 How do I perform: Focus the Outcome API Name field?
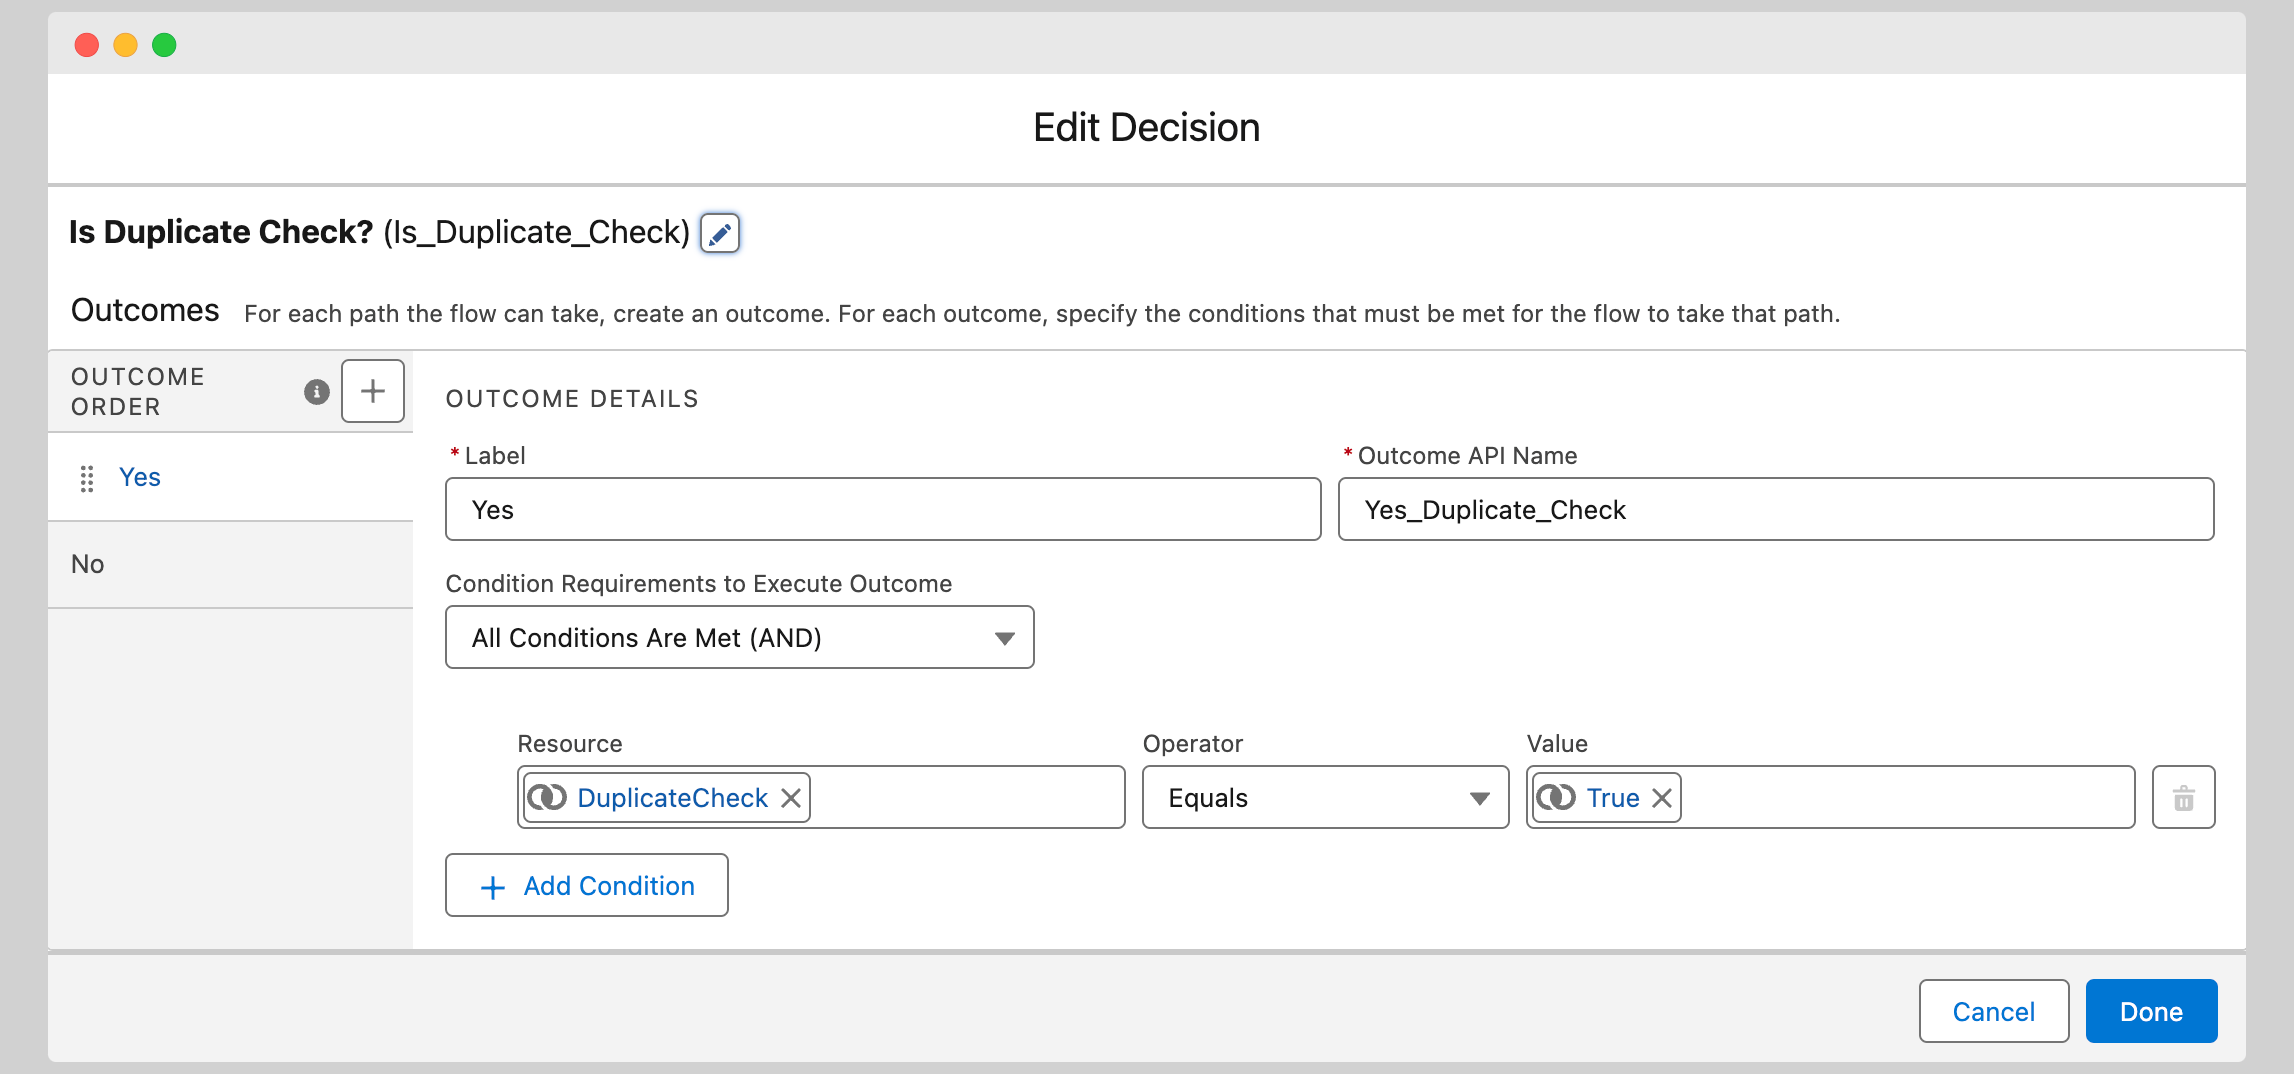pyautogui.click(x=1775, y=510)
